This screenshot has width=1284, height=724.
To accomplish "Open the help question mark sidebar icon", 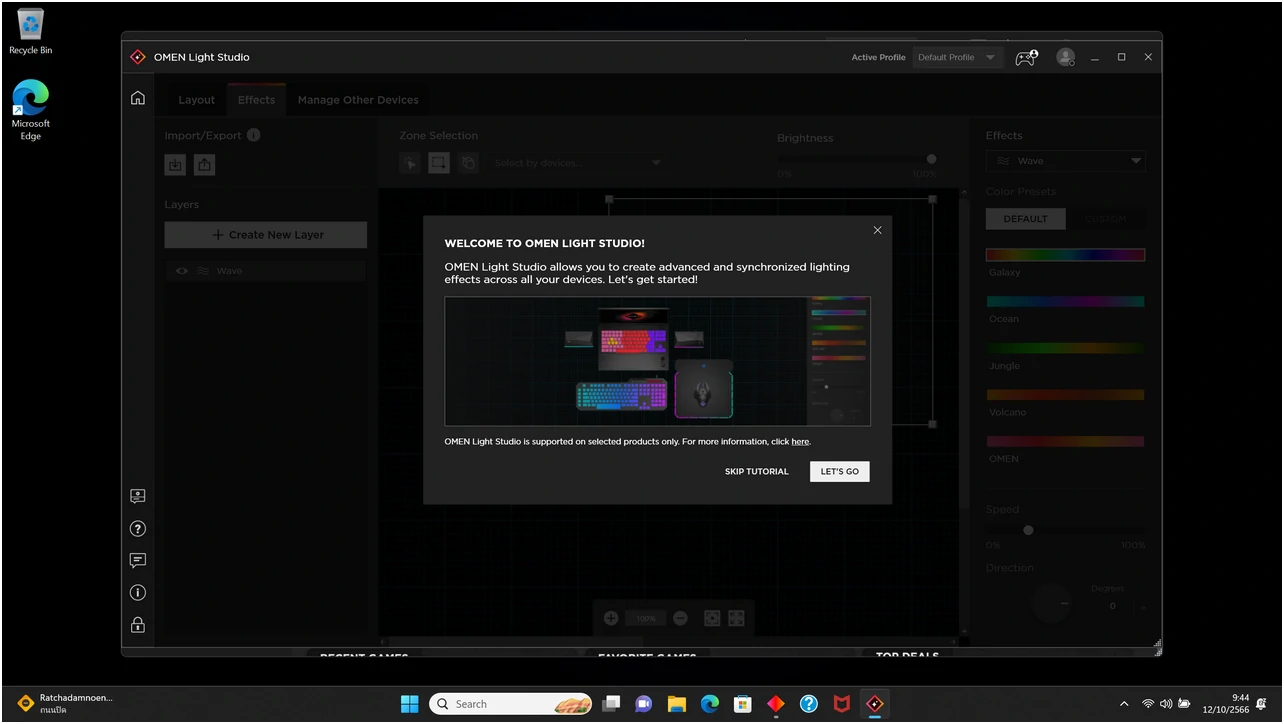I will tap(138, 528).
